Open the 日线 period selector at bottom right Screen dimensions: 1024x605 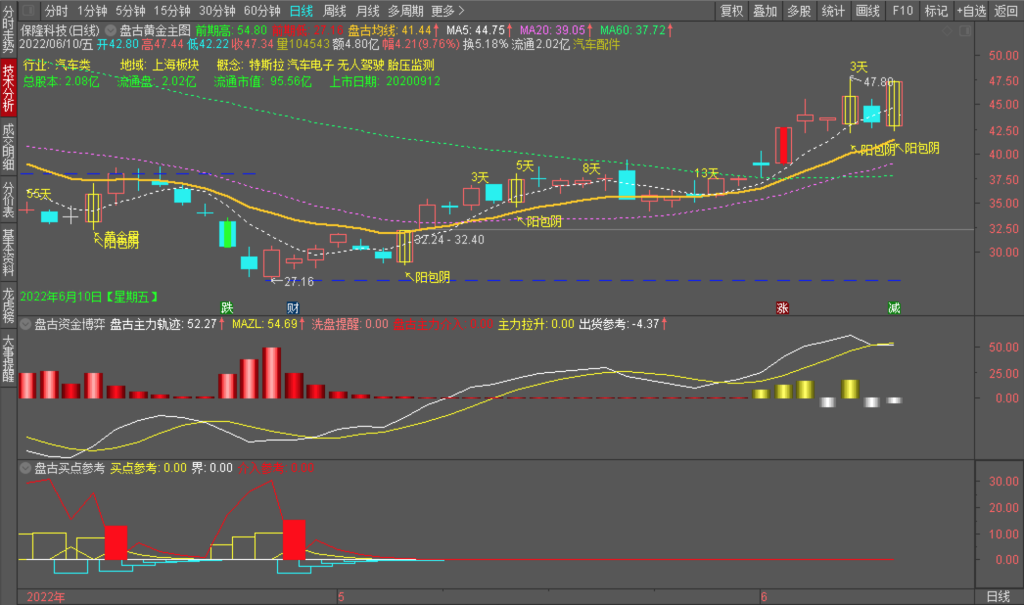coord(998,596)
